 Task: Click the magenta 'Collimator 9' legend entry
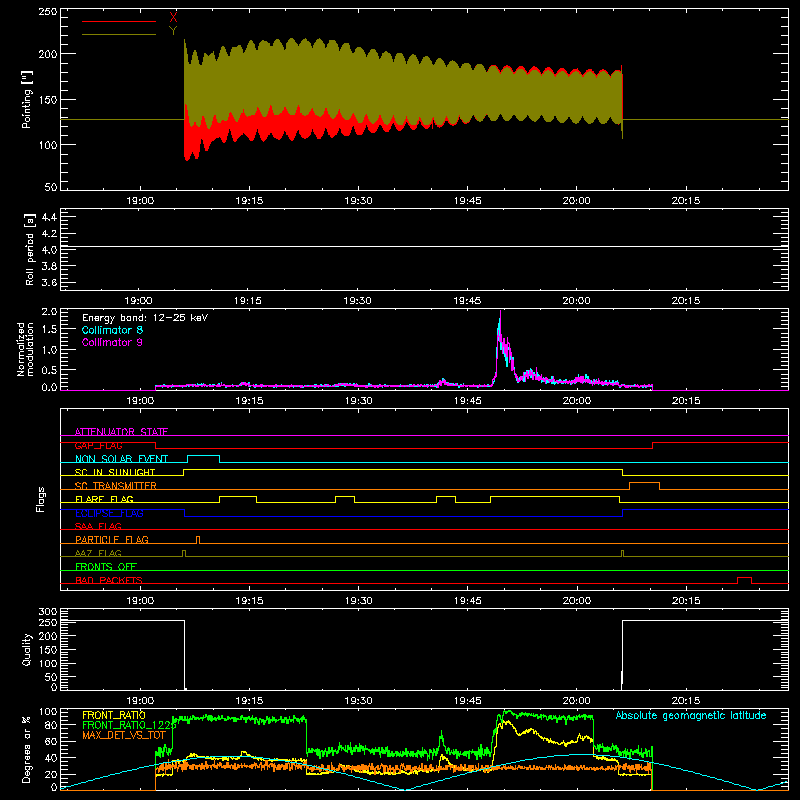[112, 342]
